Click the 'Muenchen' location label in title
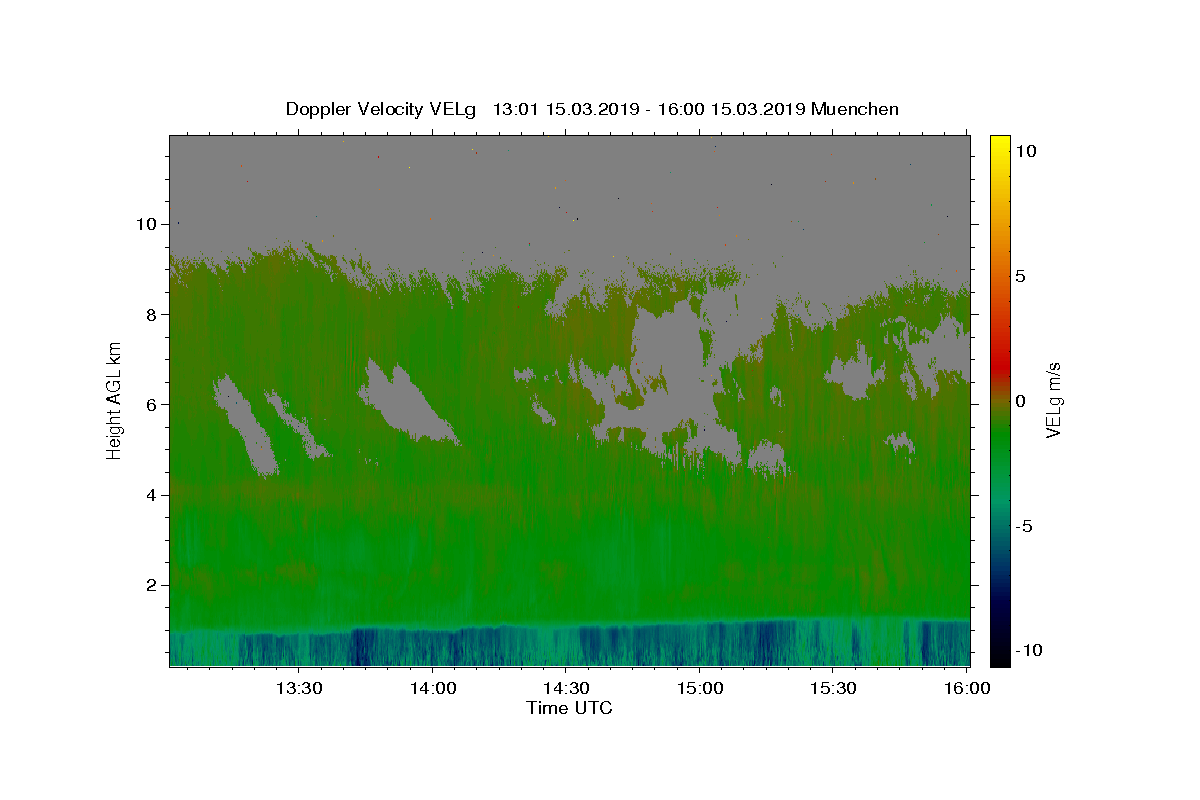This screenshot has height=800, width=1200. click(x=855, y=109)
